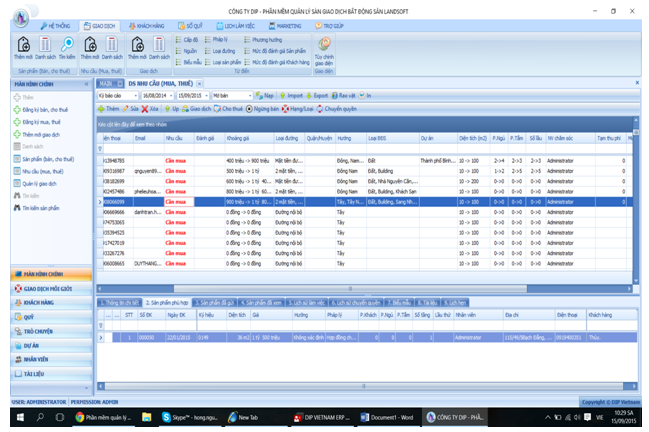The width and height of the screenshot is (649, 432).
Task: Click the Sửa edit toolbar icon
Action: tap(128, 107)
